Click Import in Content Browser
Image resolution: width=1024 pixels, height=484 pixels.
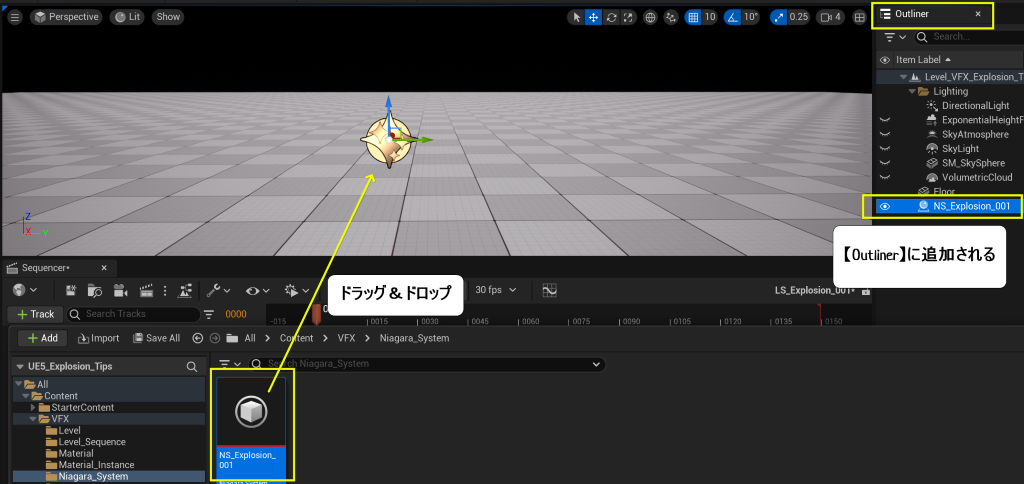(99, 338)
